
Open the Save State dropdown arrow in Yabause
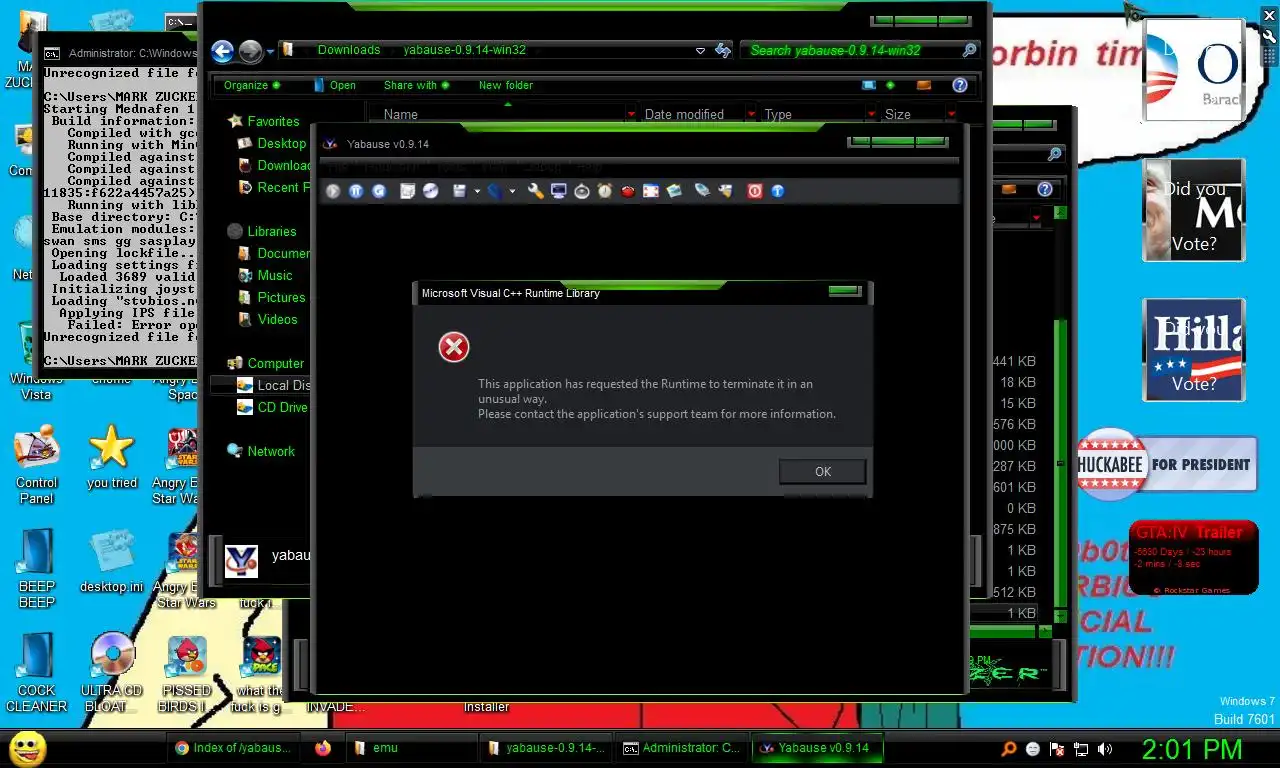pos(477,191)
